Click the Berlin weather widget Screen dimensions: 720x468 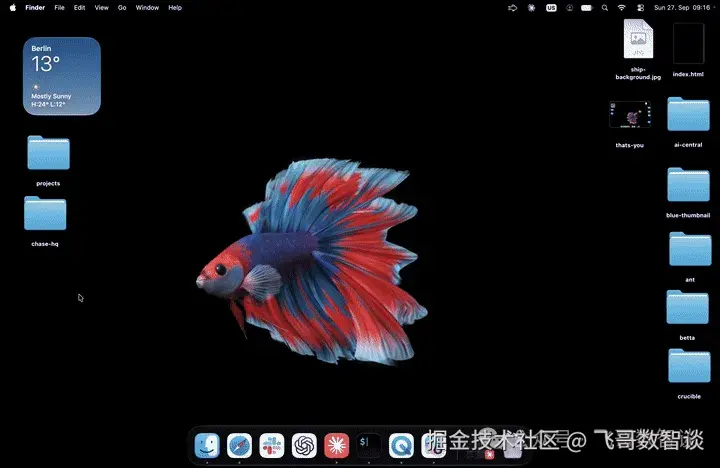point(62,76)
